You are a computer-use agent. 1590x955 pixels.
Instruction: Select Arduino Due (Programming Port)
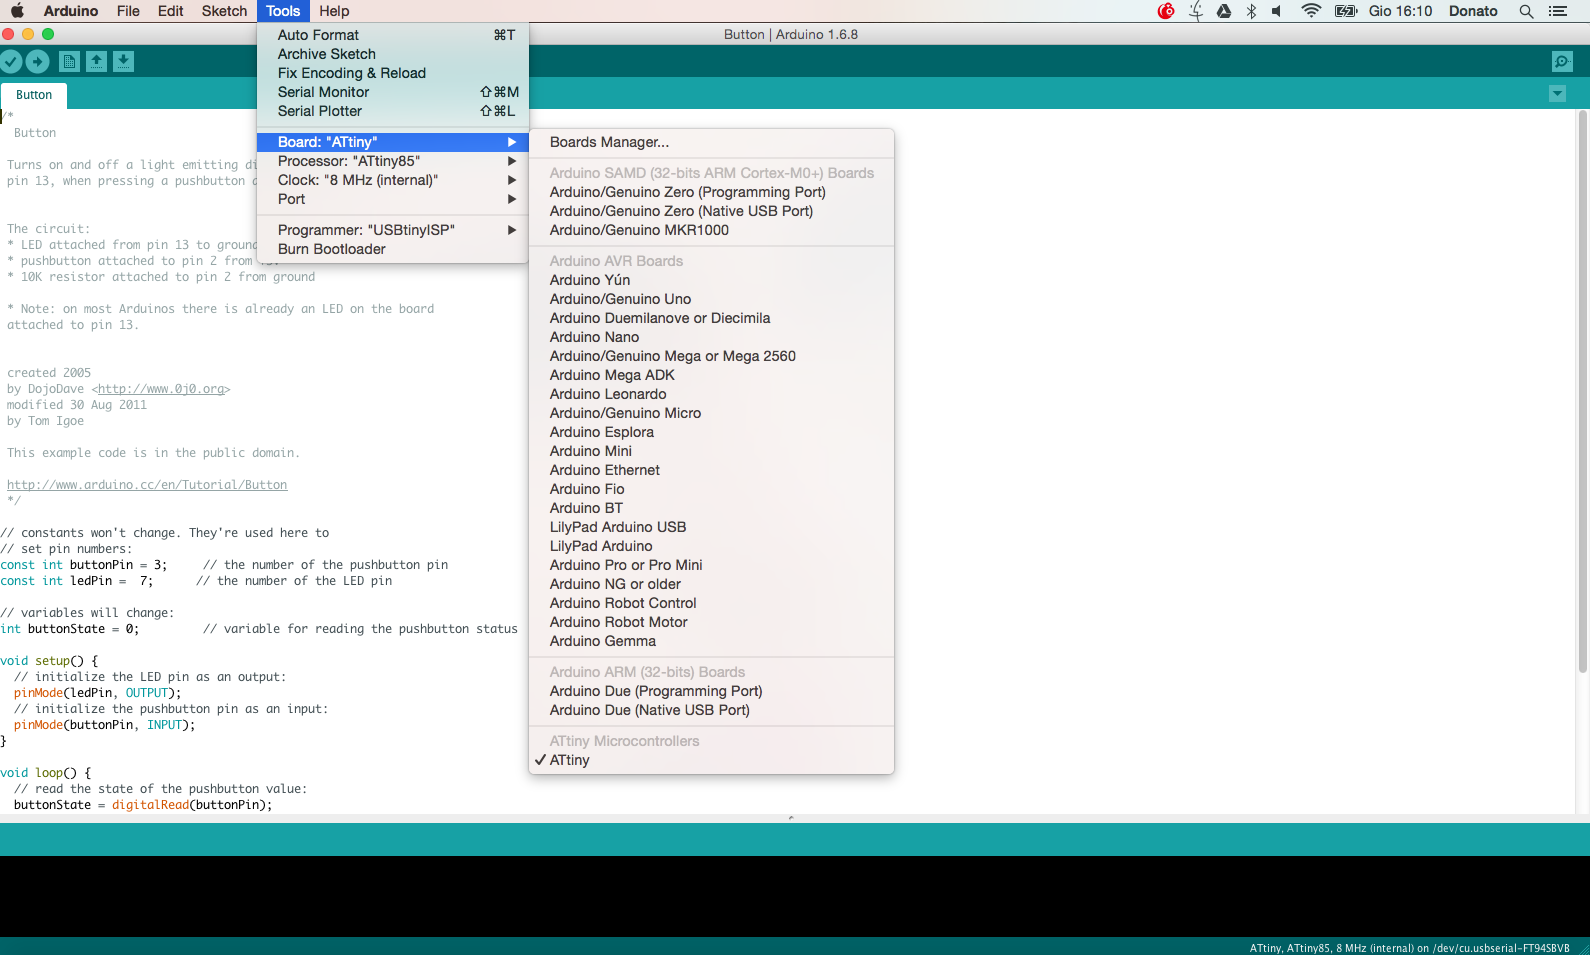pyautogui.click(x=711, y=691)
